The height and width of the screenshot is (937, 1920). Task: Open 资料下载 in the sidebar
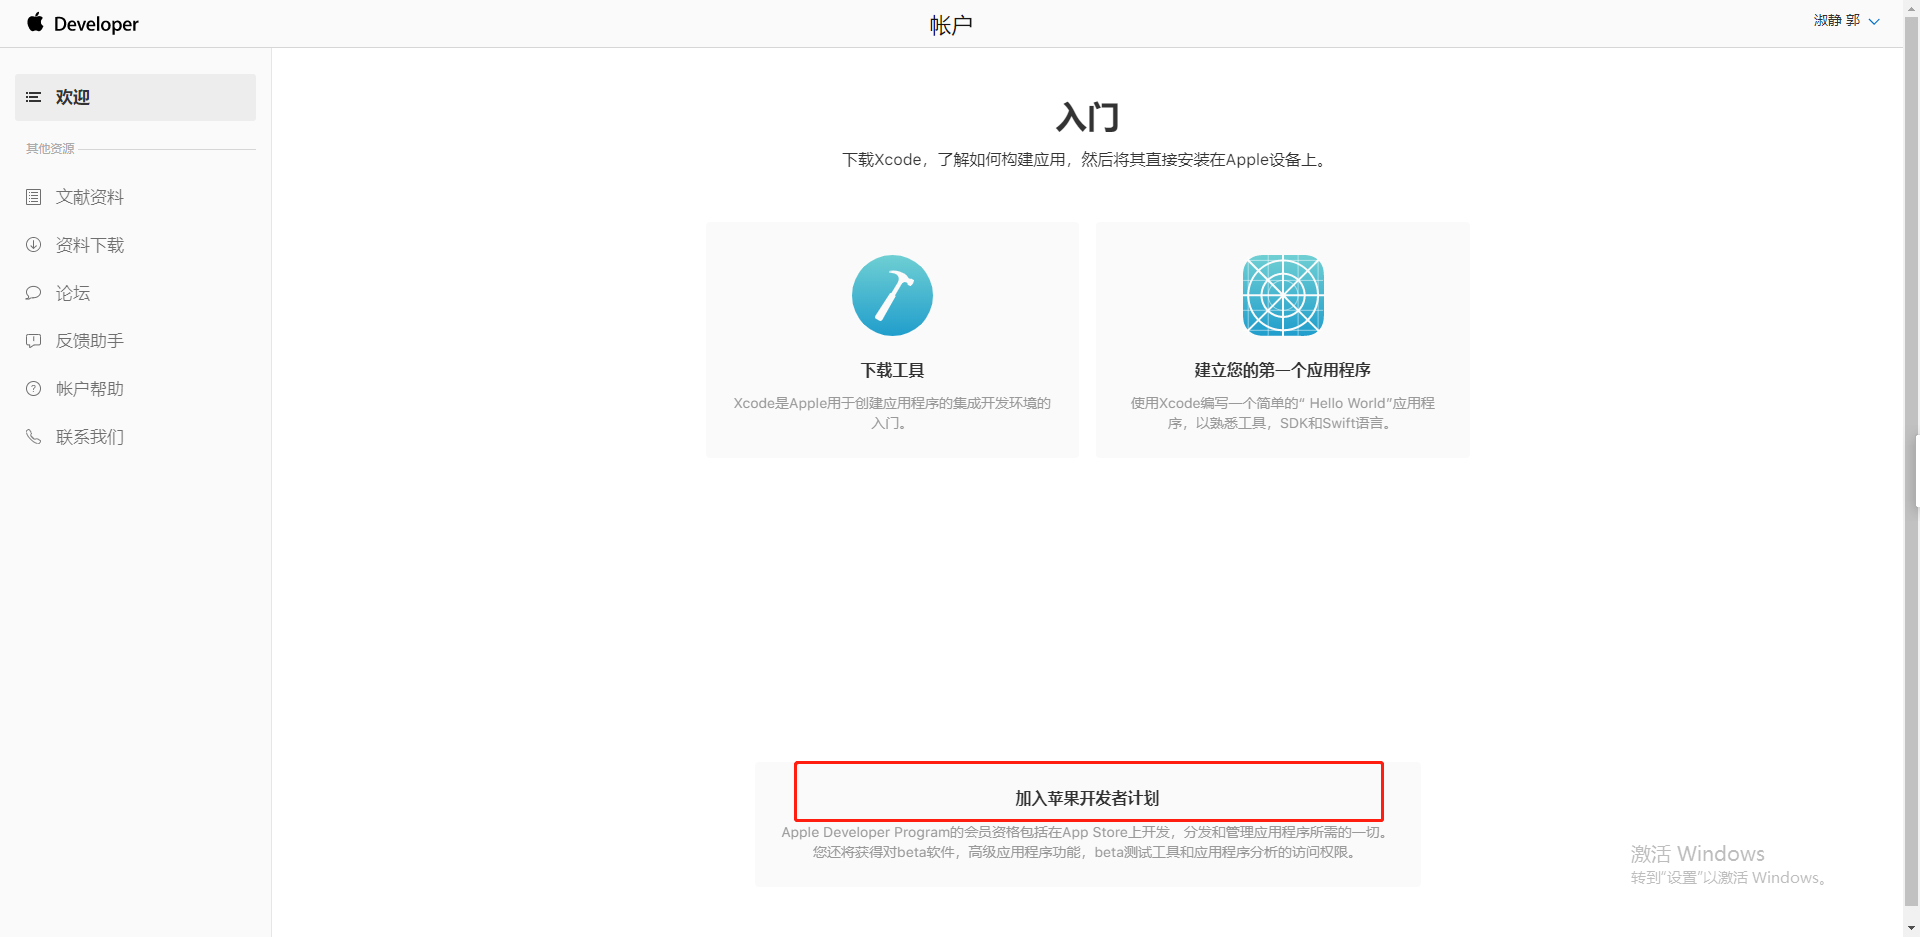(x=90, y=245)
